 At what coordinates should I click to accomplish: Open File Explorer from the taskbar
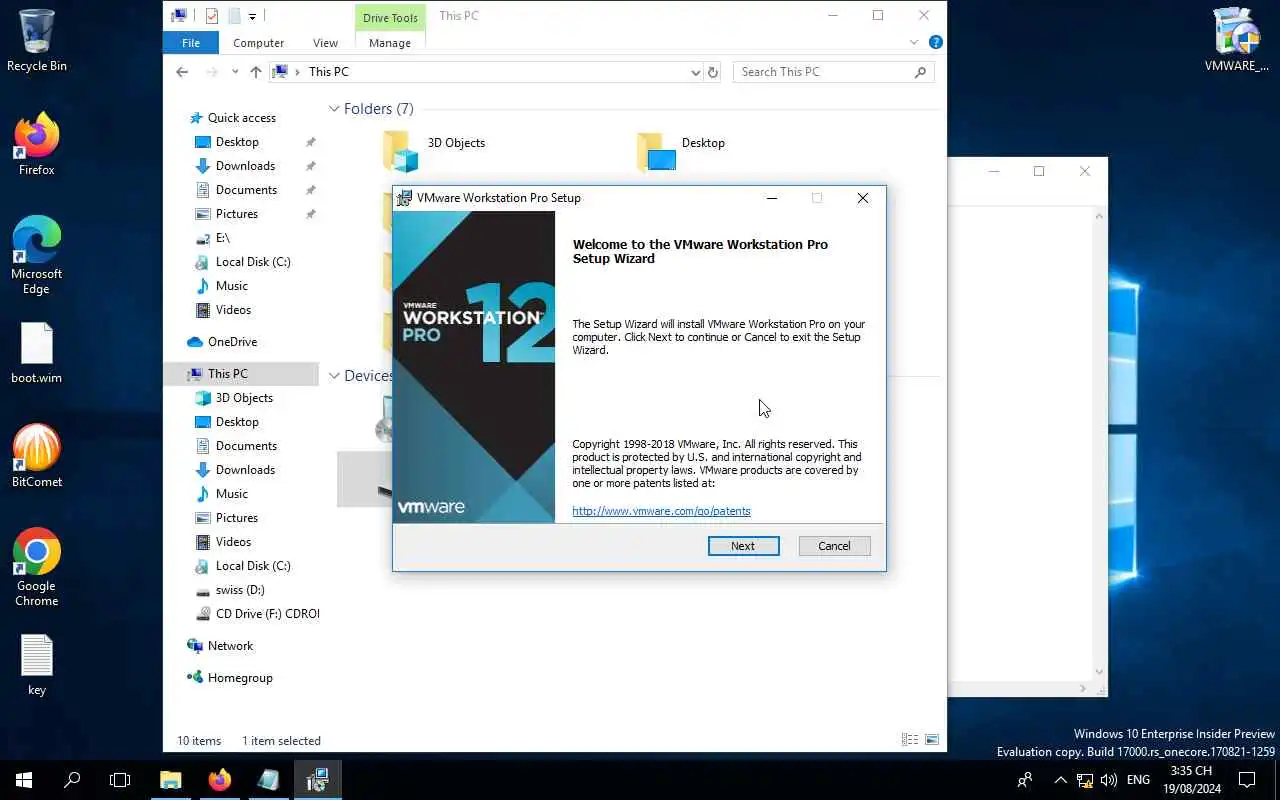[170, 780]
